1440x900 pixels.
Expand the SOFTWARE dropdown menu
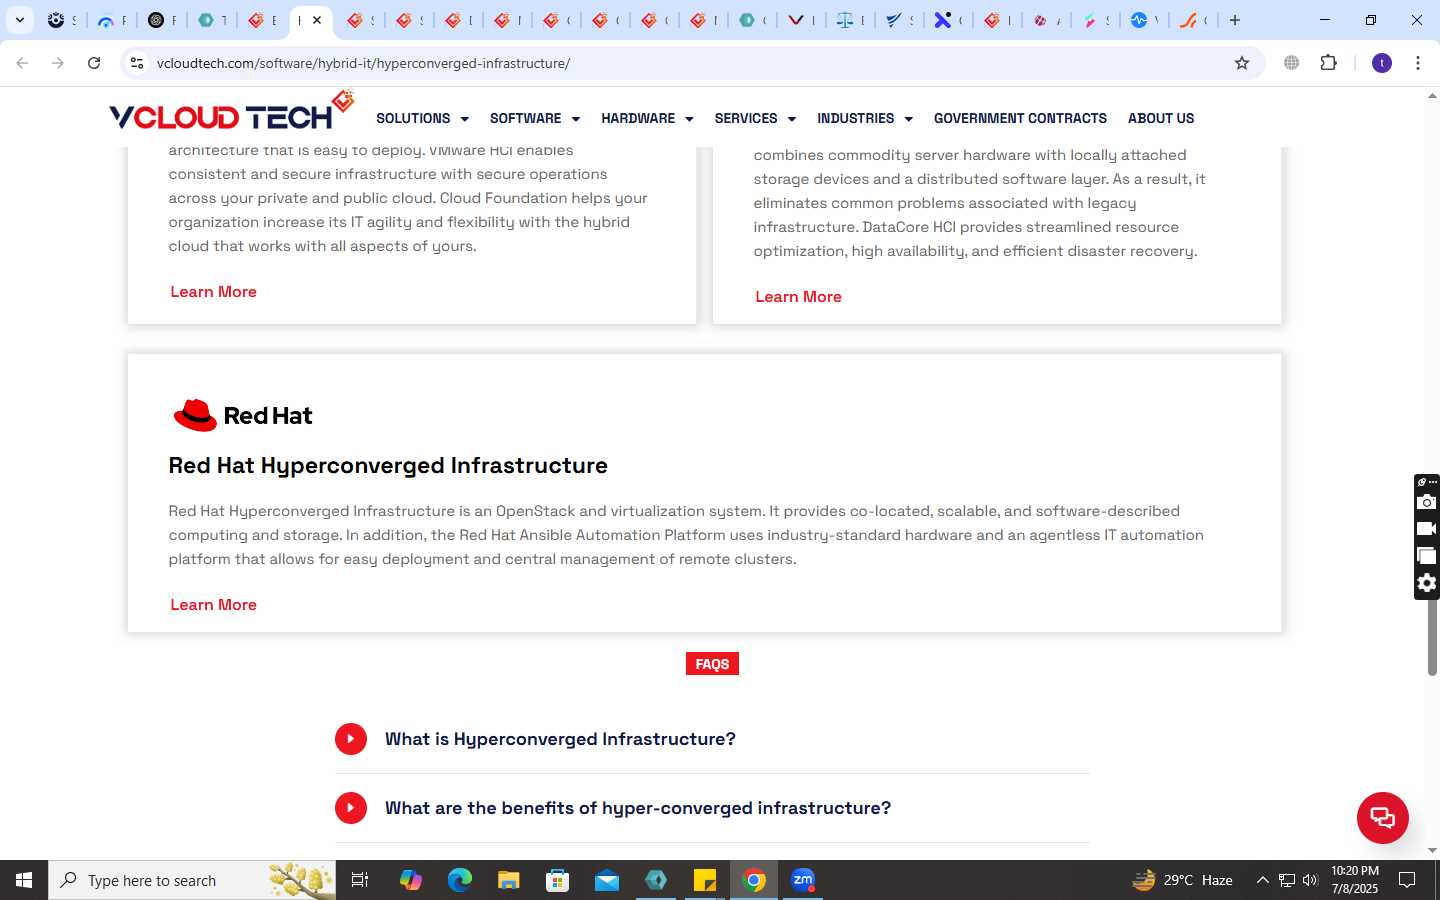tap(535, 118)
